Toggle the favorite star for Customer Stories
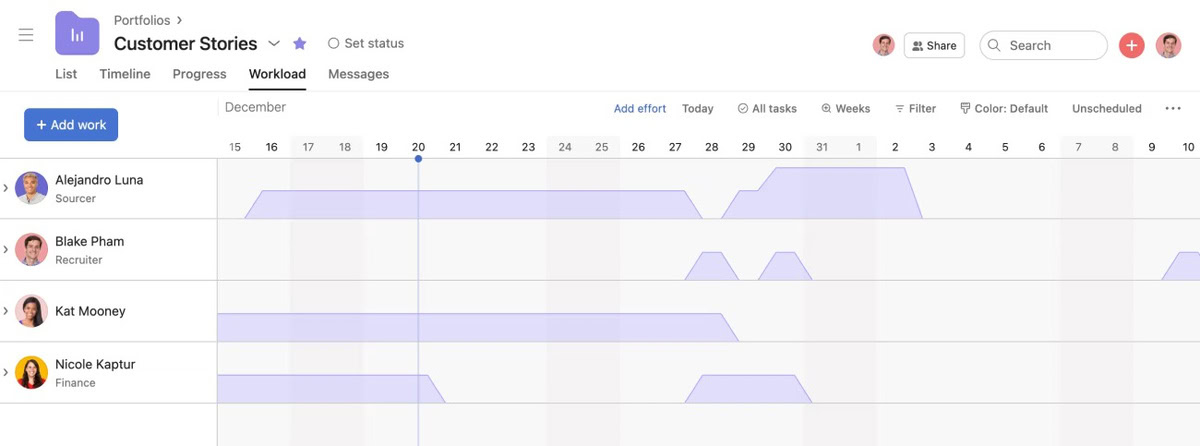 [x=300, y=43]
